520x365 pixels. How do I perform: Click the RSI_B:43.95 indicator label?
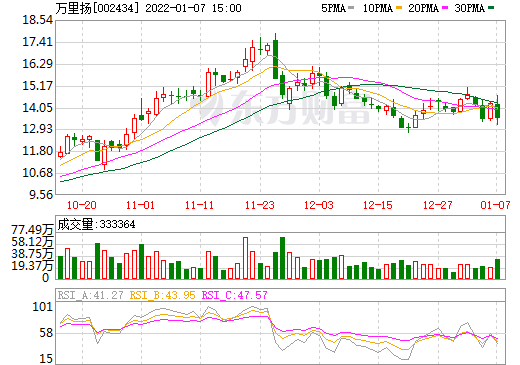pyautogui.click(x=162, y=295)
